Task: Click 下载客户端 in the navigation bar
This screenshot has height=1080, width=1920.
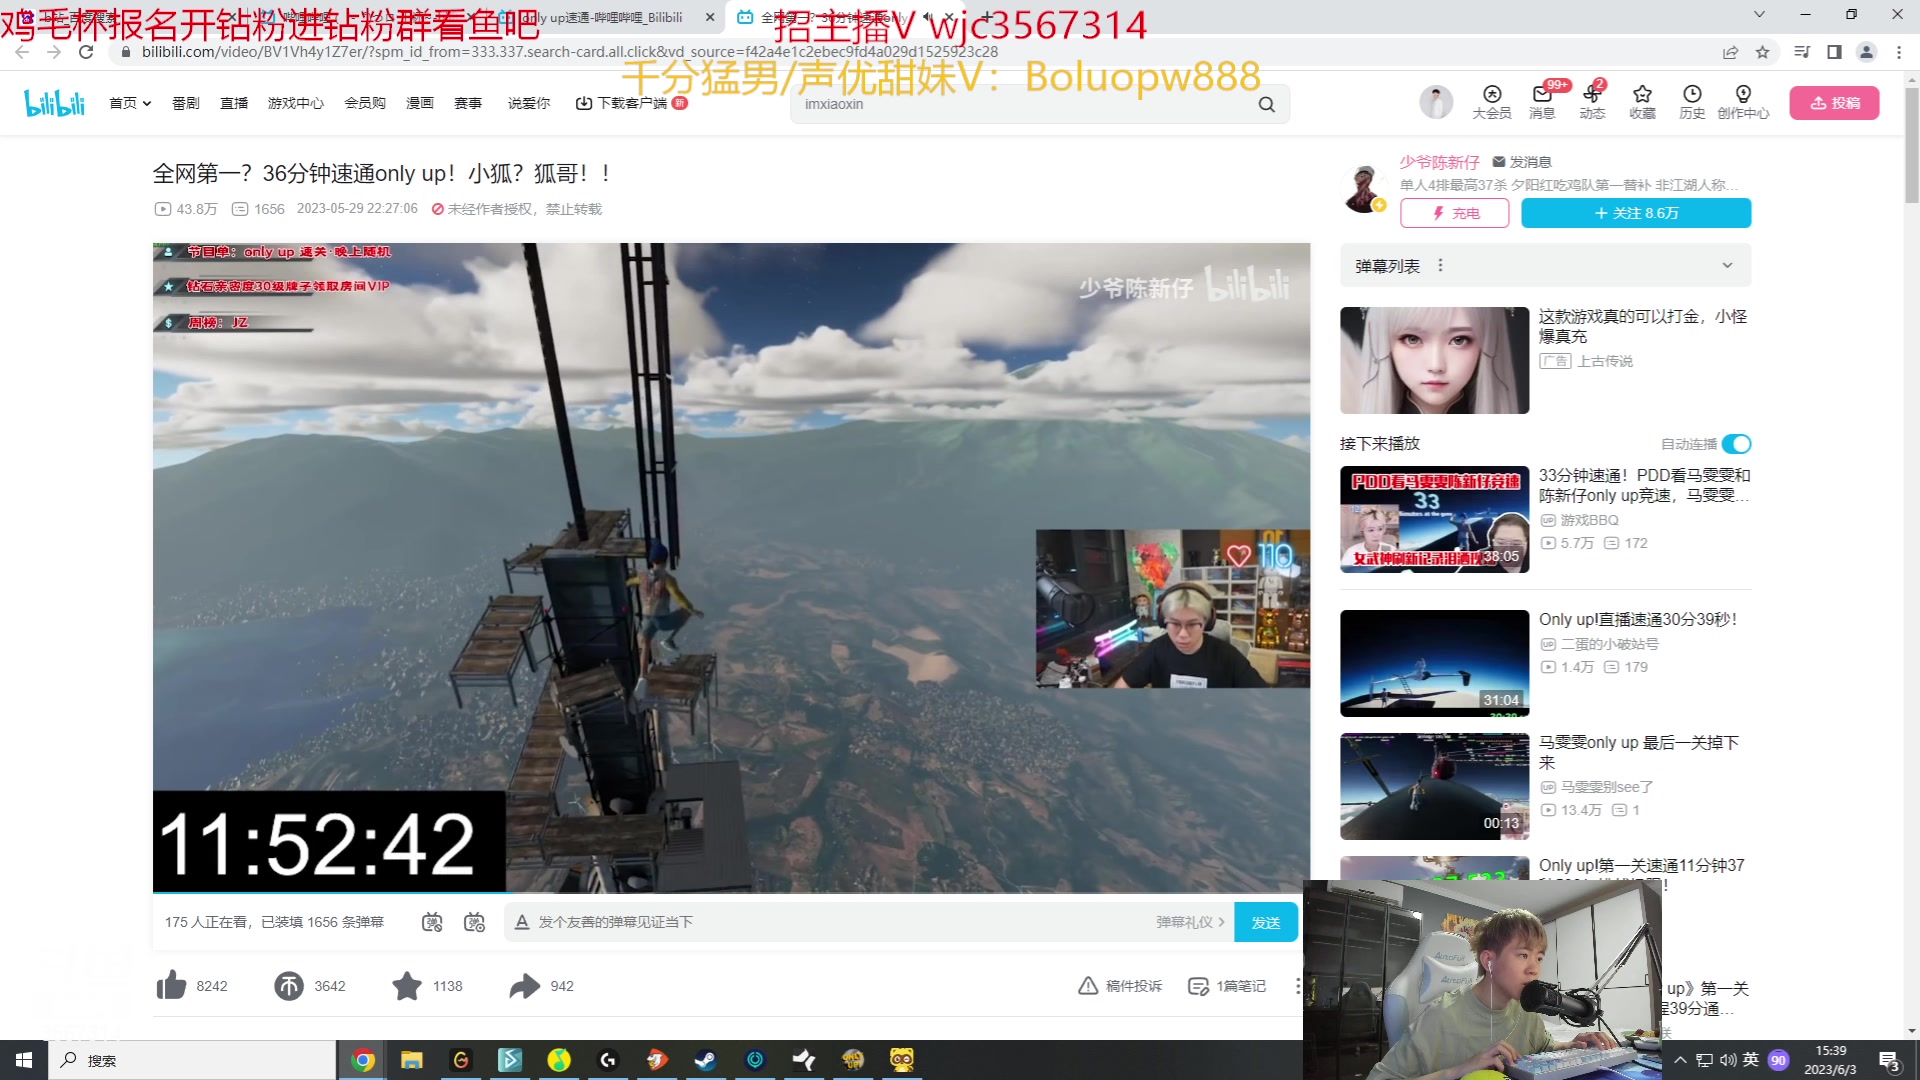Action: [631, 103]
